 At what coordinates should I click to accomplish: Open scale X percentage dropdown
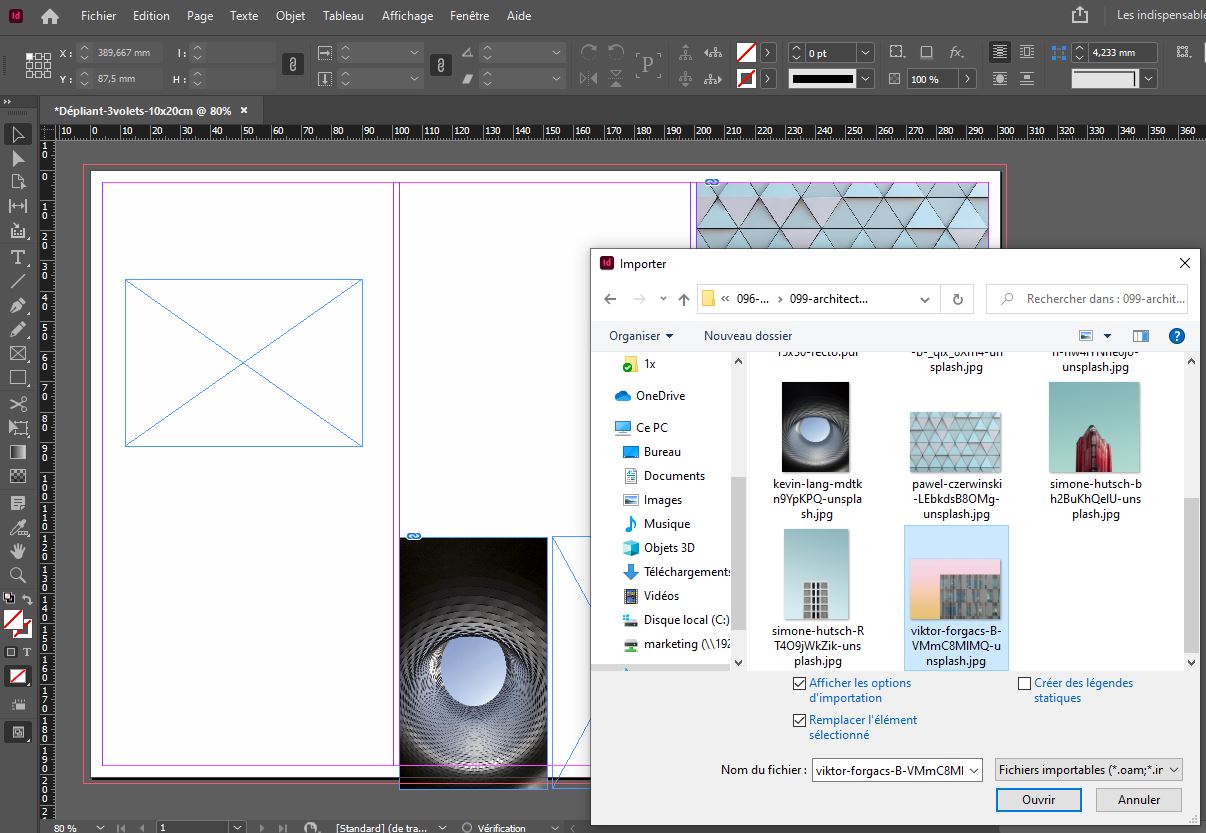pyautogui.click(x=414, y=52)
